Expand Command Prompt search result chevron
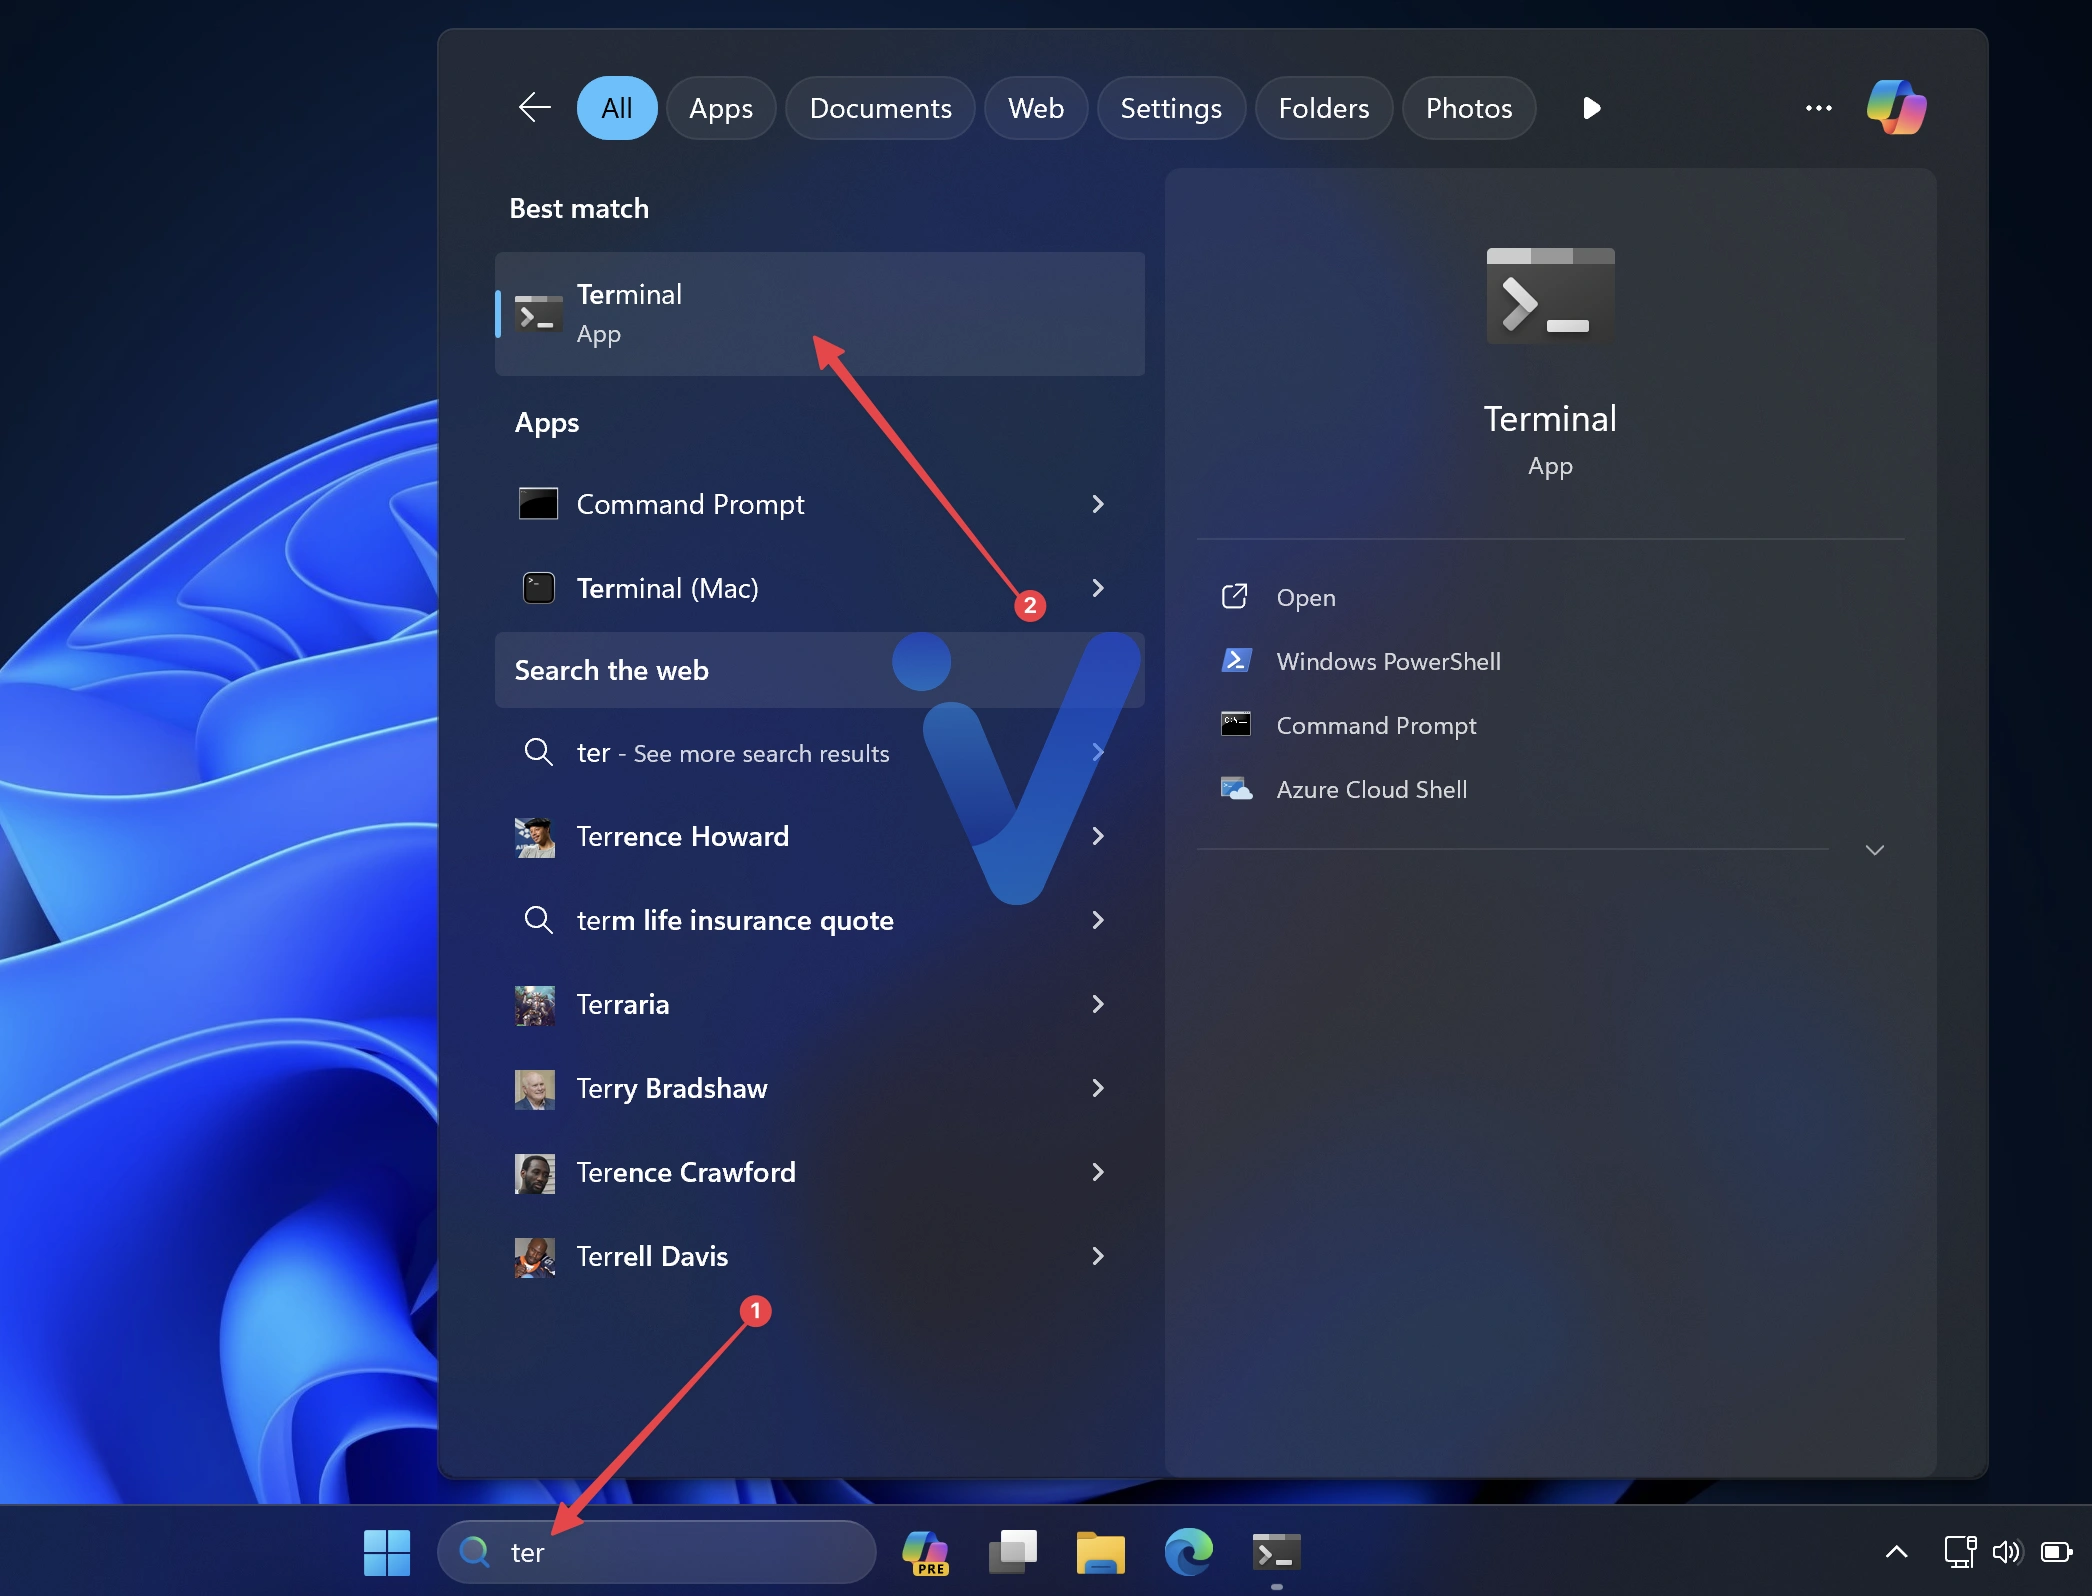Image resolution: width=2092 pixels, height=1596 pixels. (1100, 503)
